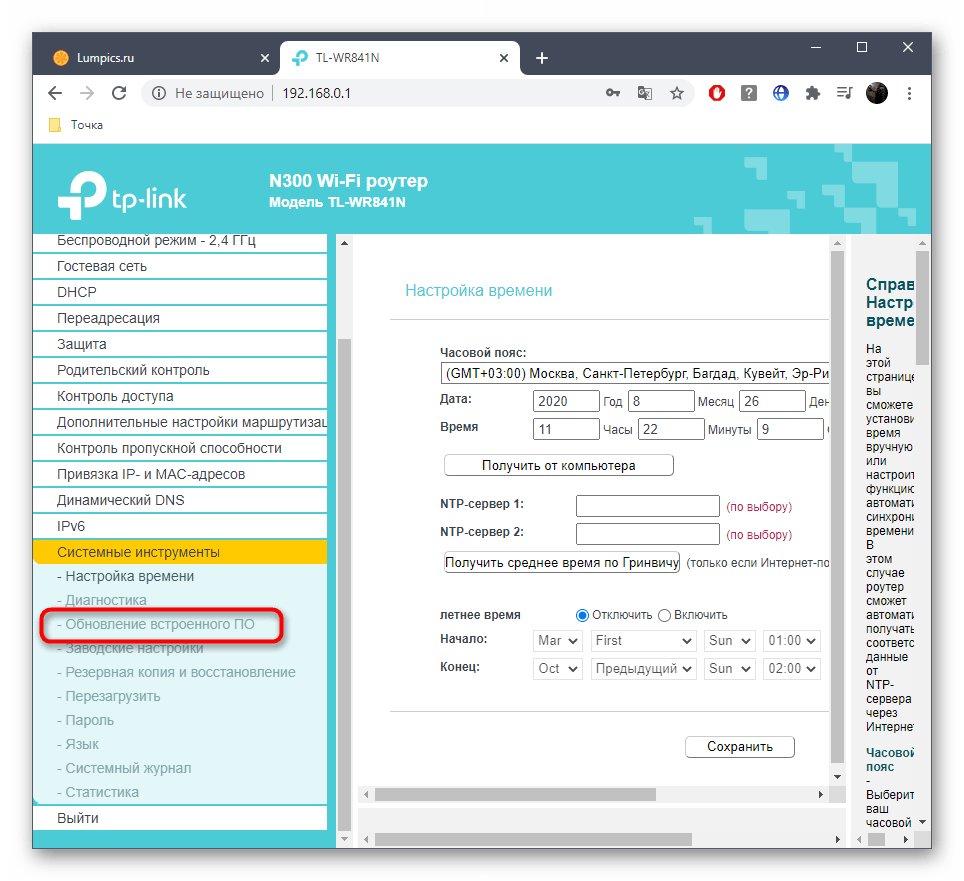Open the Перезагрузить submenu

coord(109,697)
